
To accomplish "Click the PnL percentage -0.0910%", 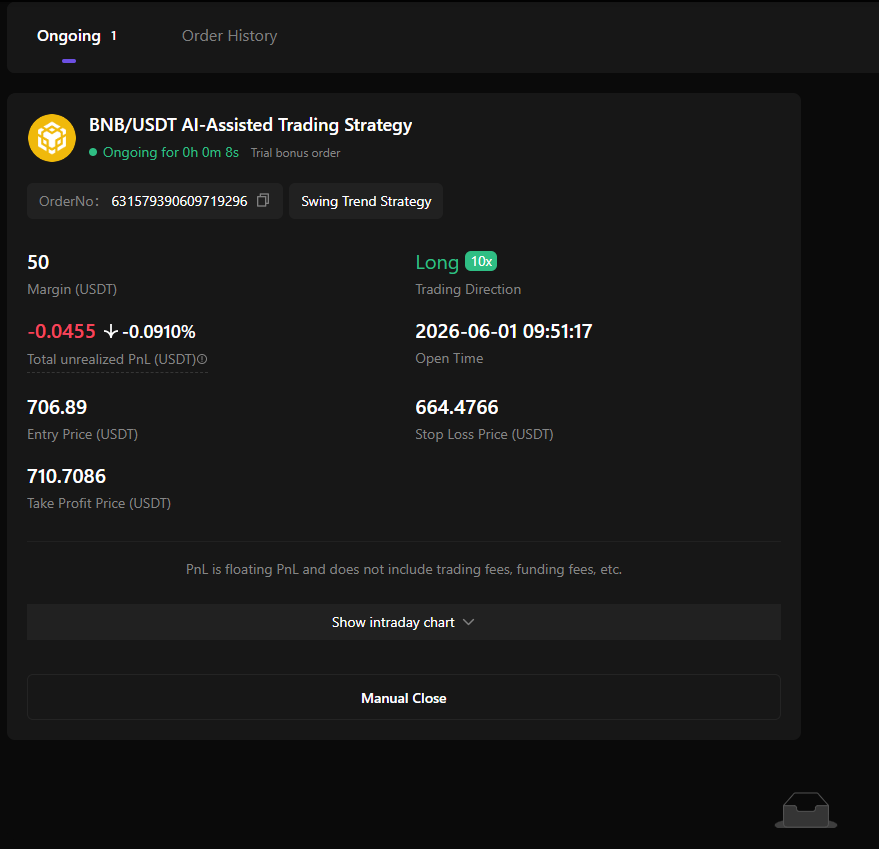I will tap(159, 332).
